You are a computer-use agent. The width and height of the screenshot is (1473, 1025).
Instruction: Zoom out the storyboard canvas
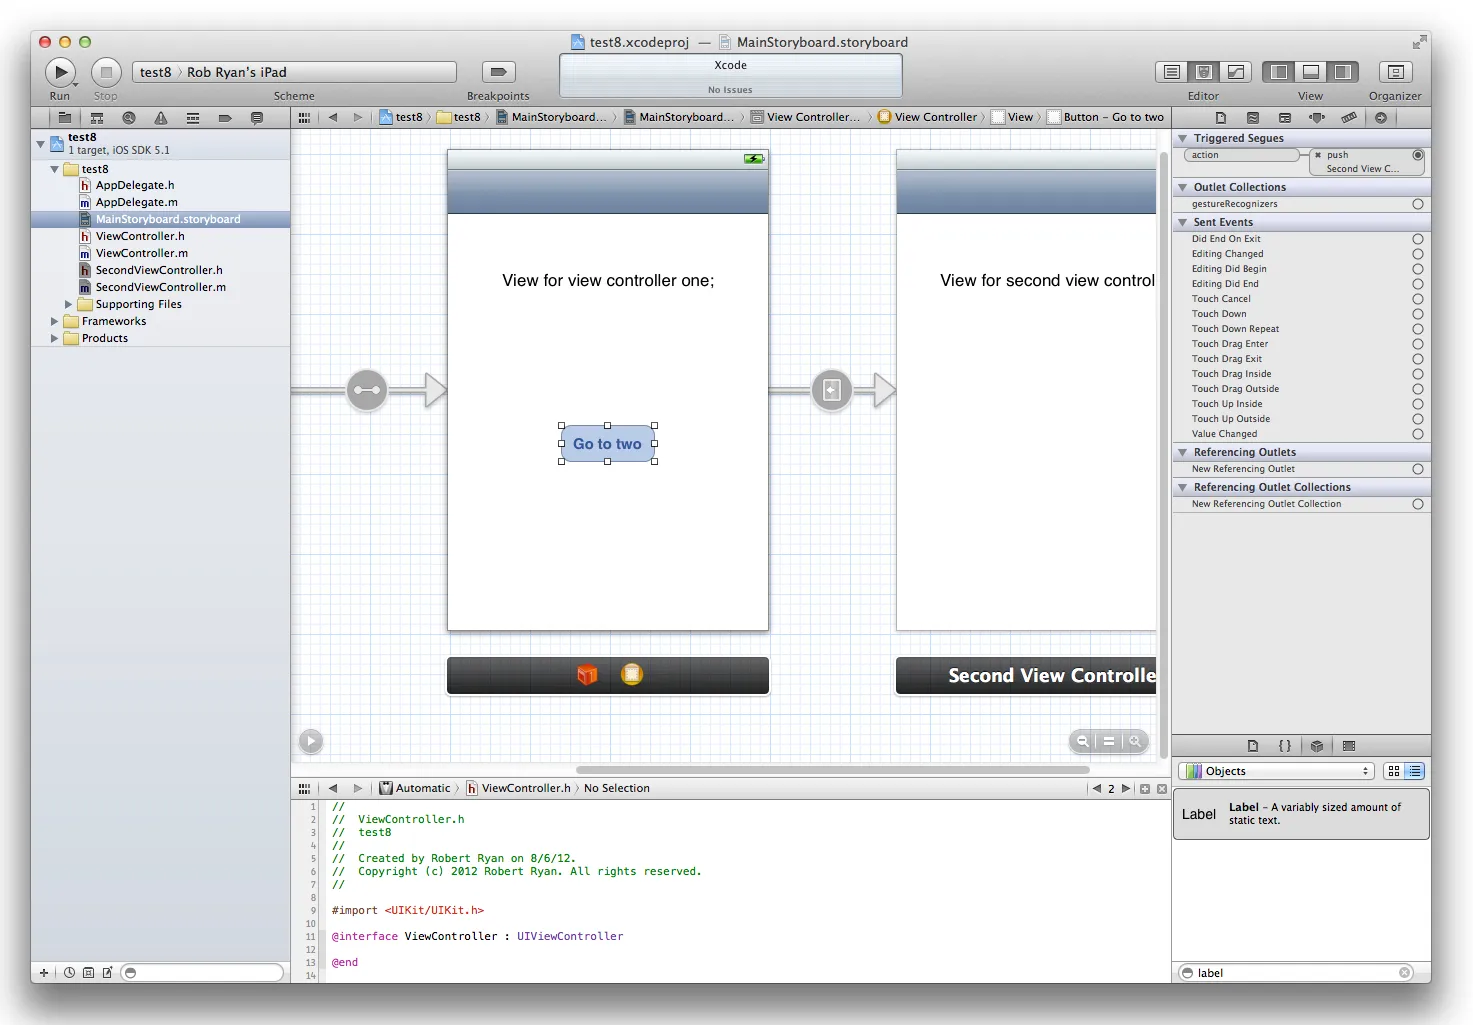[1083, 741]
